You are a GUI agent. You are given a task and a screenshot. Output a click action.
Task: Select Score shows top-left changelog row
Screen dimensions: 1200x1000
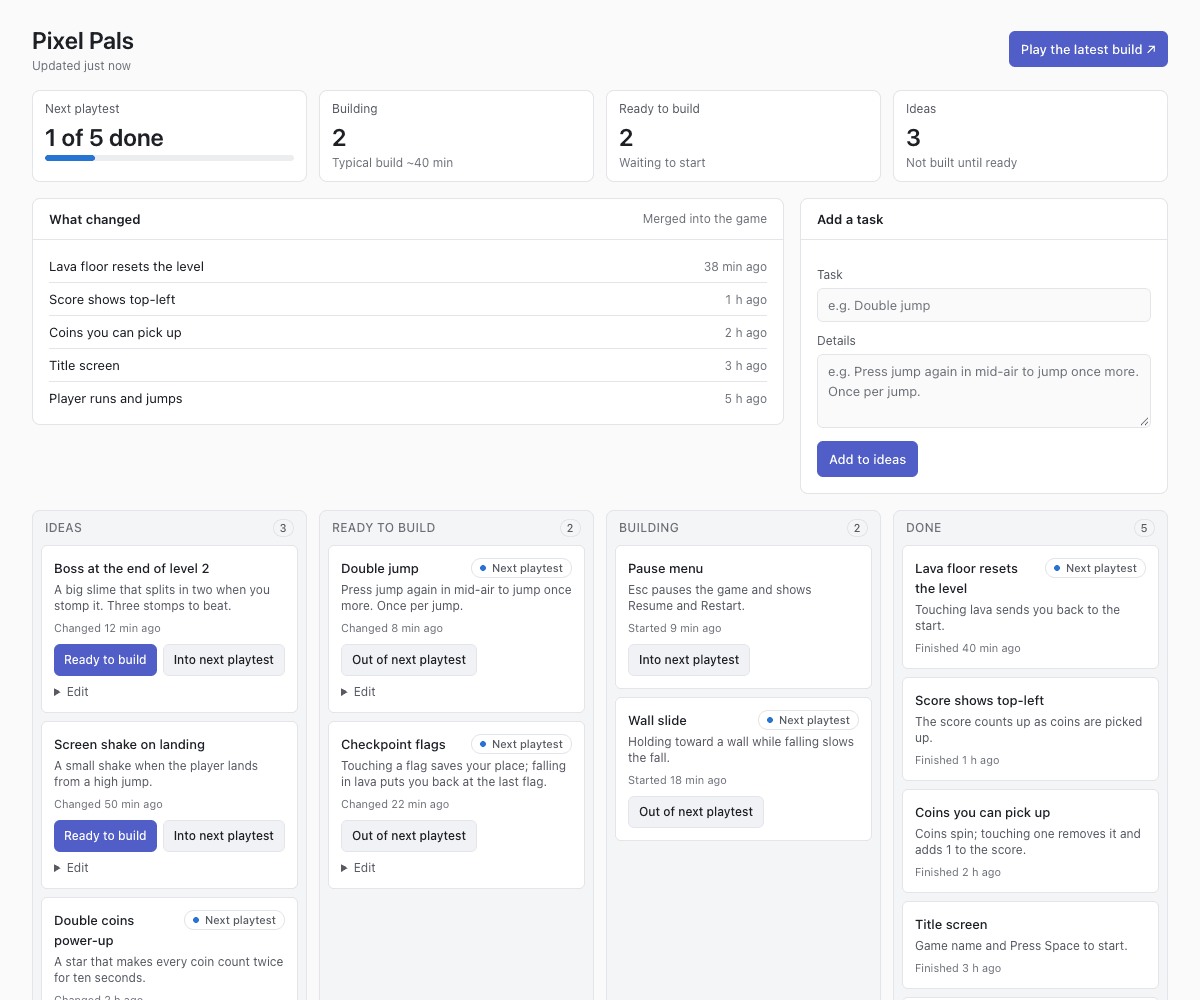click(x=408, y=300)
